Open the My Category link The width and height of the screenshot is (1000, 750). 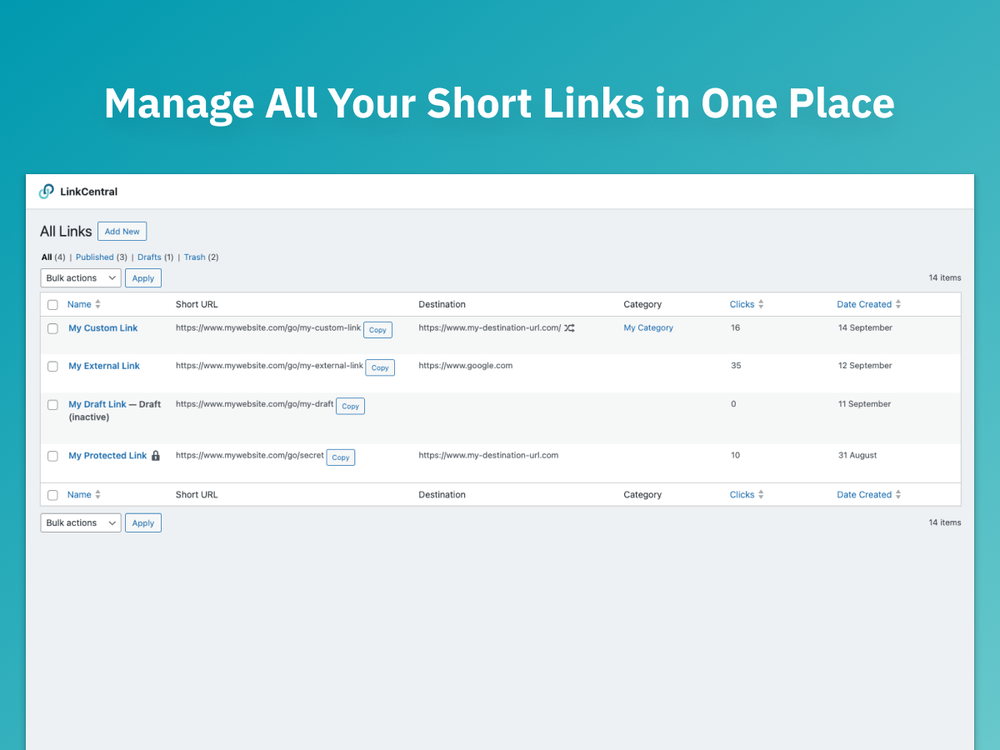pyautogui.click(x=648, y=327)
